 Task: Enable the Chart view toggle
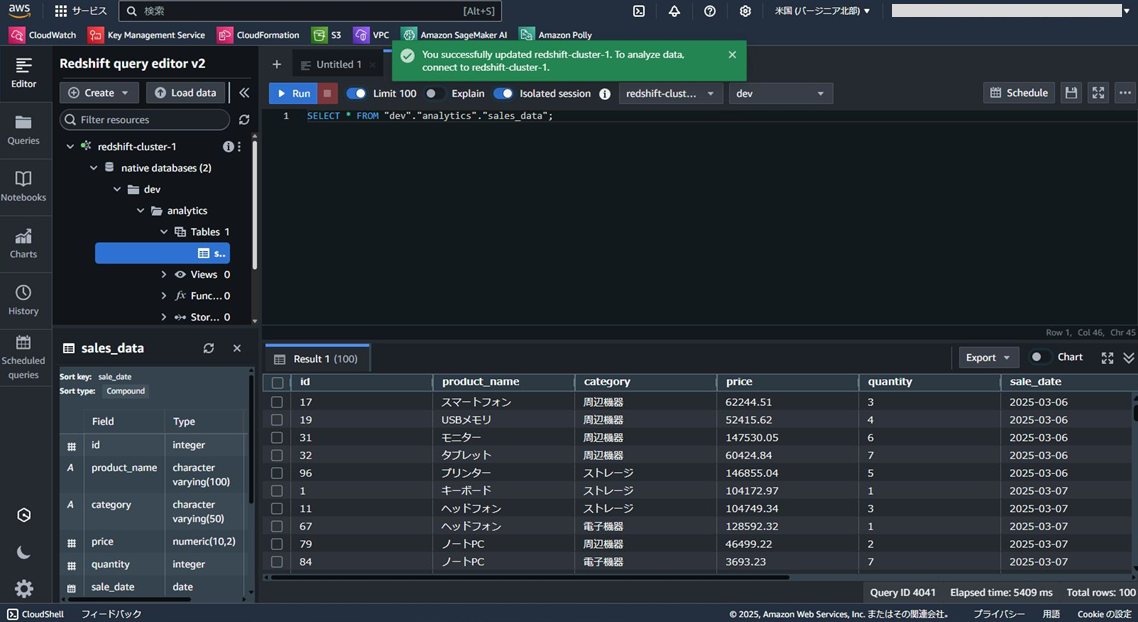(1038, 357)
